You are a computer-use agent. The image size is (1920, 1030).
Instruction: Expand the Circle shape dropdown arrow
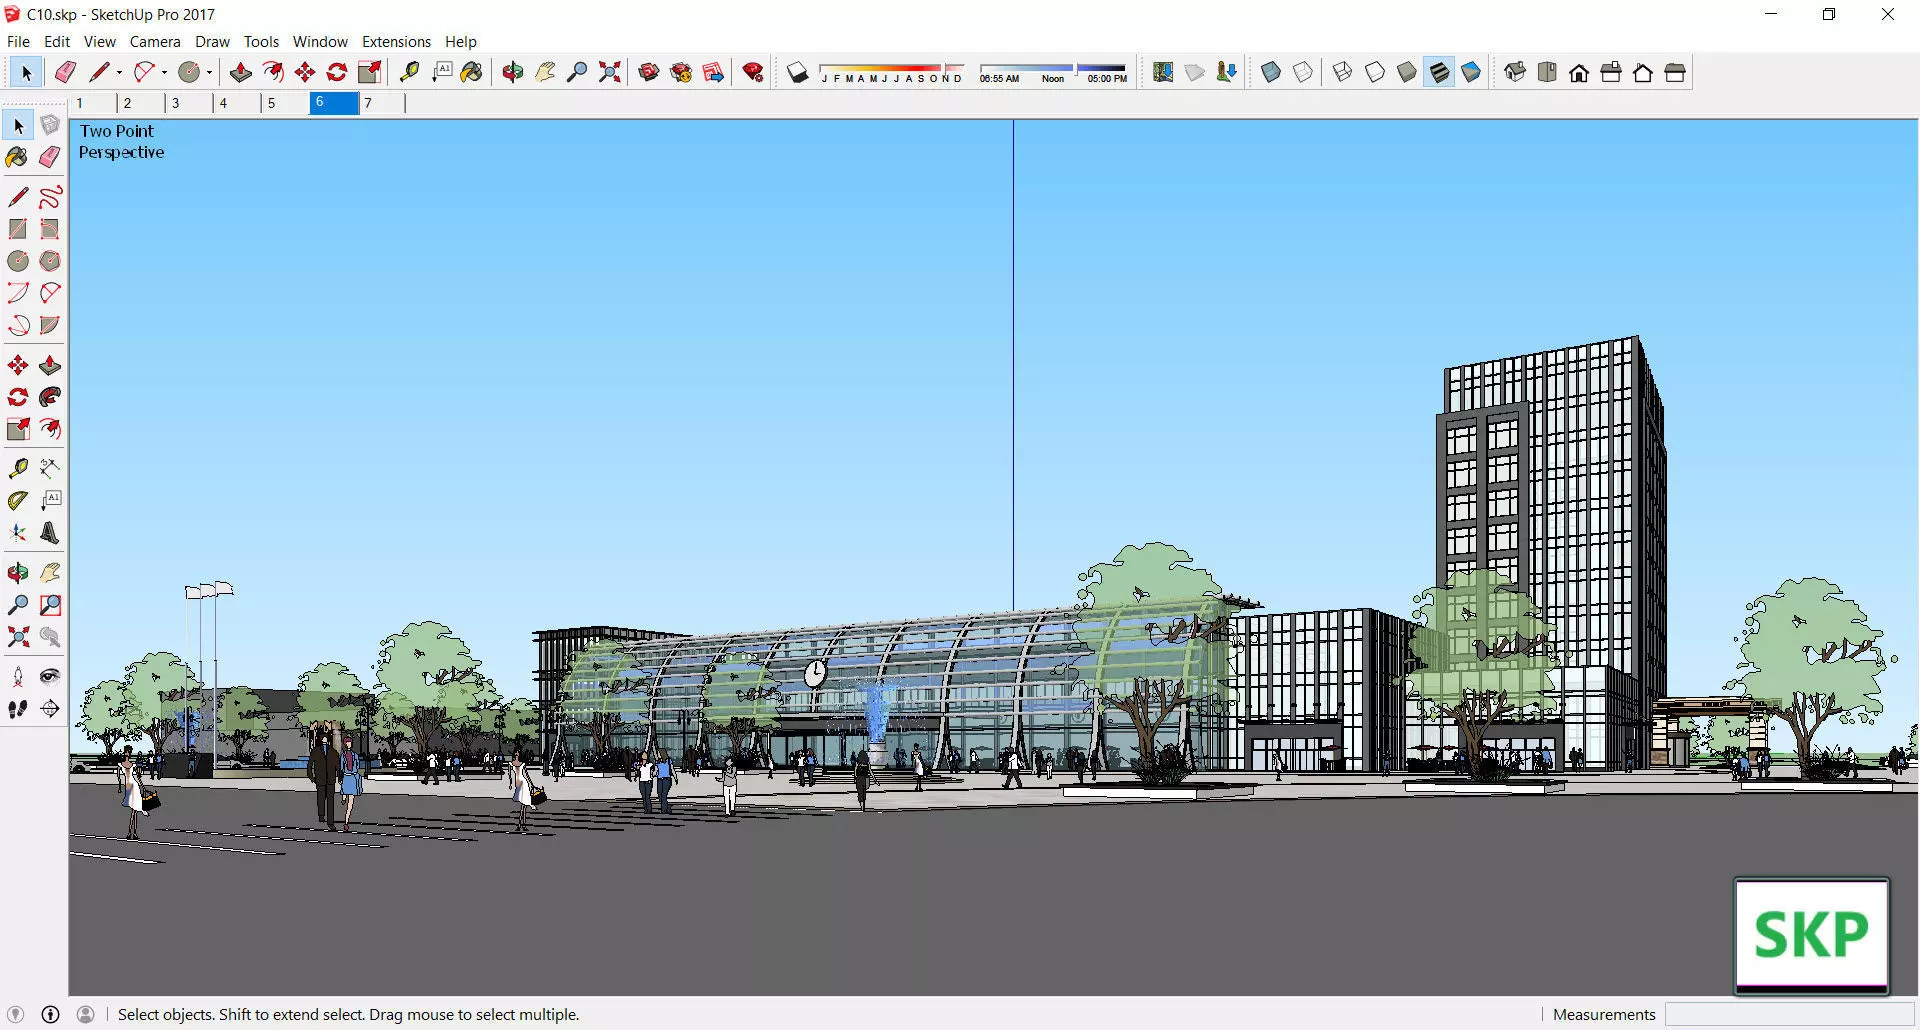tap(209, 72)
